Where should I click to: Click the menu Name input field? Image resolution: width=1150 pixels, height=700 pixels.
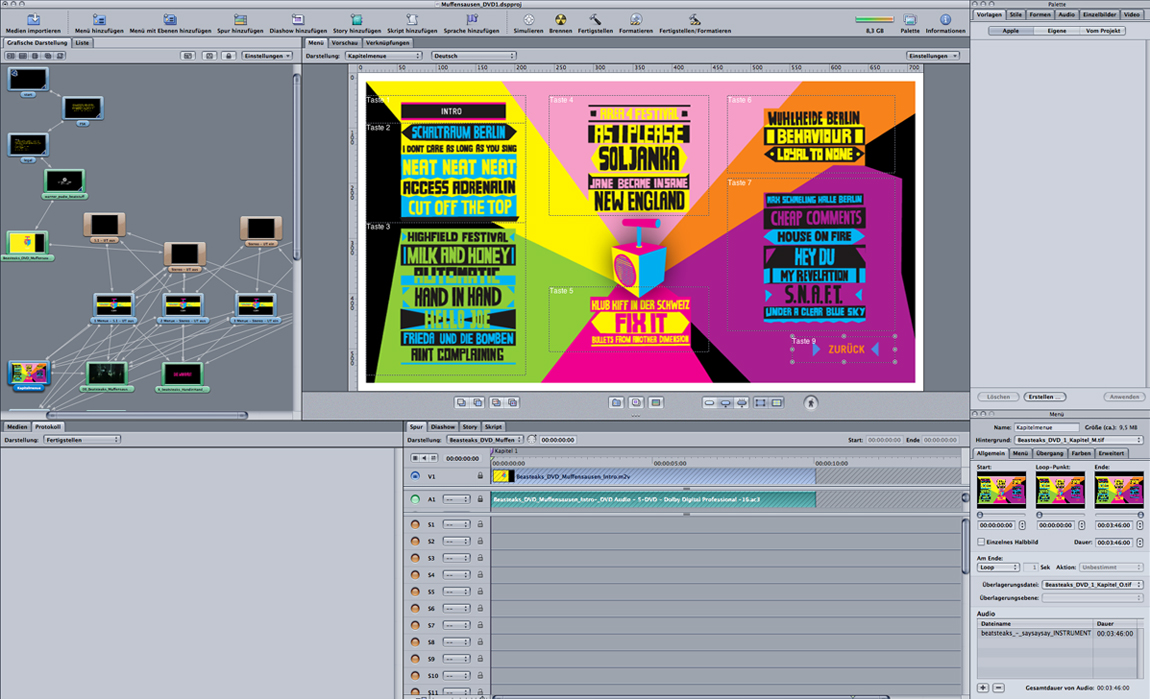(x=1046, y=427)
